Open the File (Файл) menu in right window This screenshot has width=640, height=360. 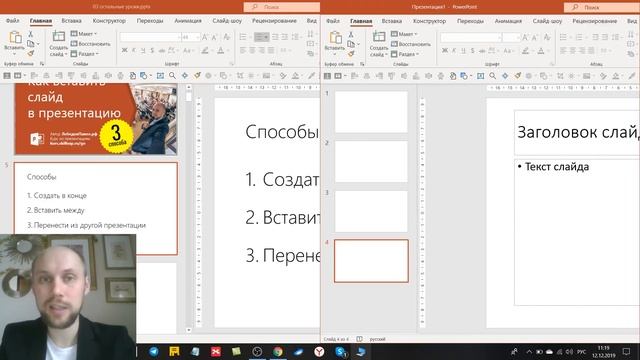pyautogui.click(x=333, y=21)
